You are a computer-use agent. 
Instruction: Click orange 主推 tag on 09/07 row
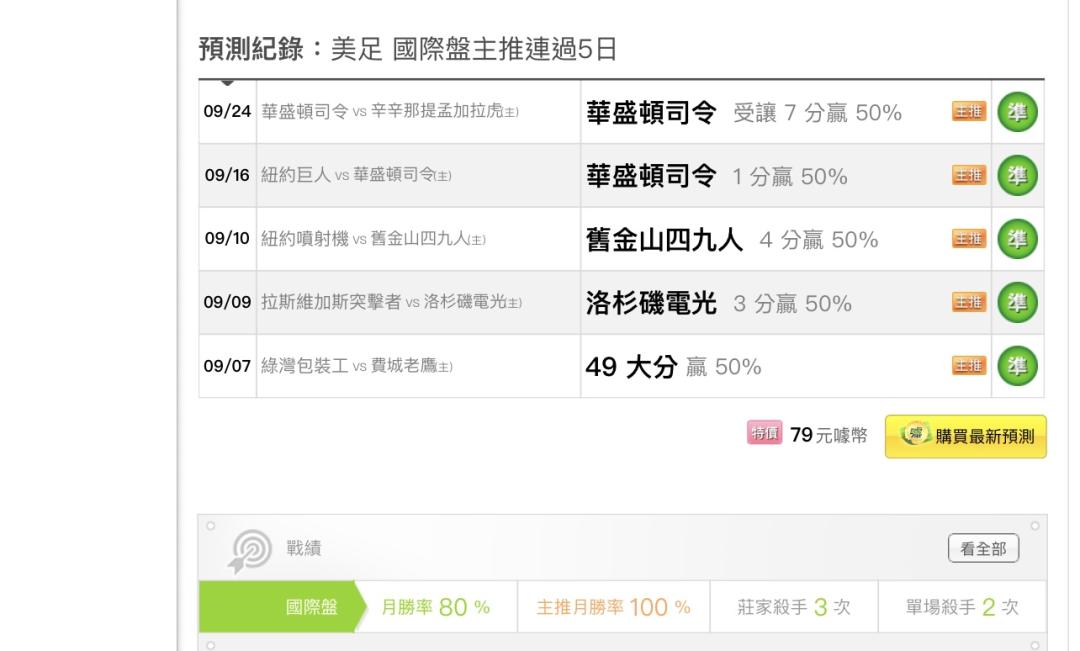click(969, 365)
